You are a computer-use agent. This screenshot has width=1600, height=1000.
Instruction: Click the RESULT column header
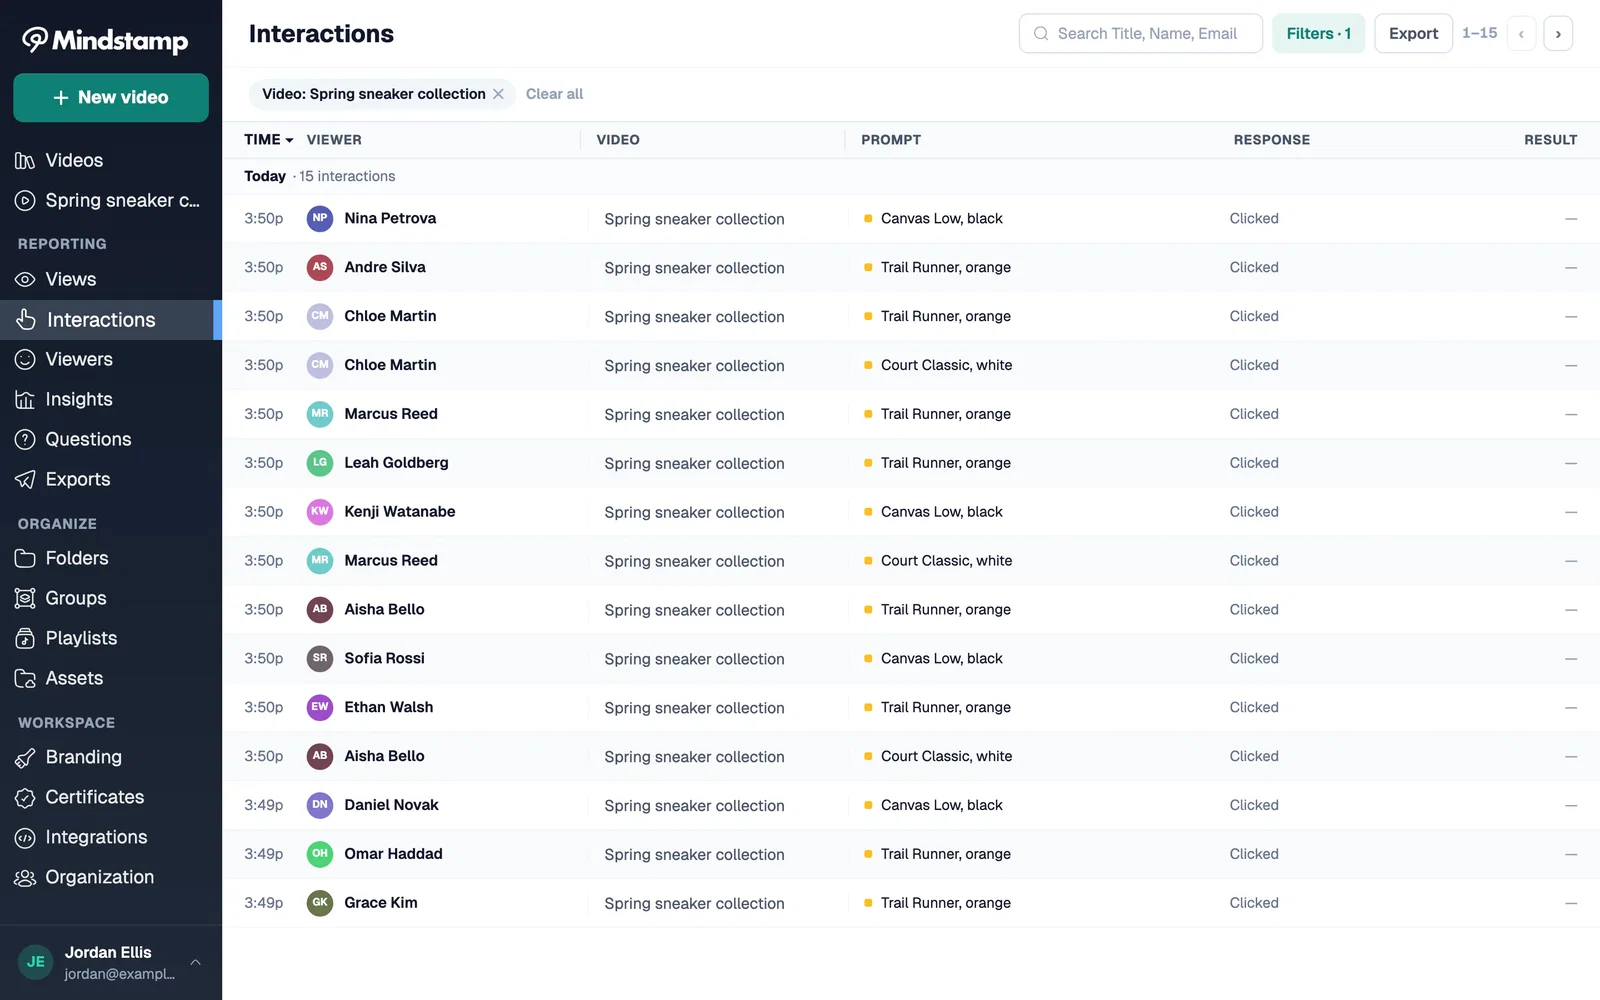(x=1550, y=140)
